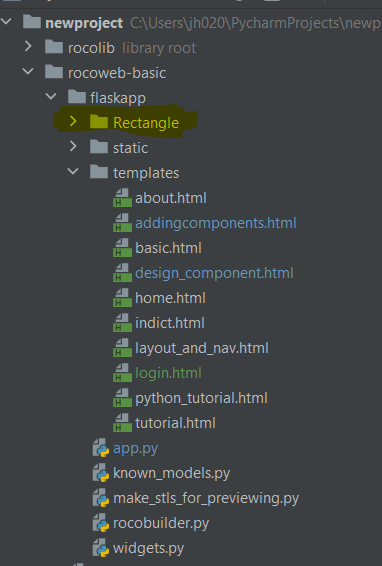Click the rocolib folder icon
Image resolution: width=382 pixels, height=566 pixels.
pyautogui.click(x=54, y=47)
